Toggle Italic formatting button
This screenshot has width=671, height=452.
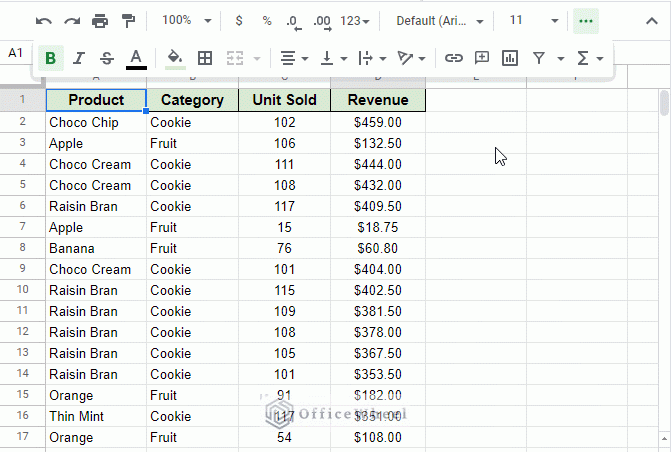(x=79, y=58)
